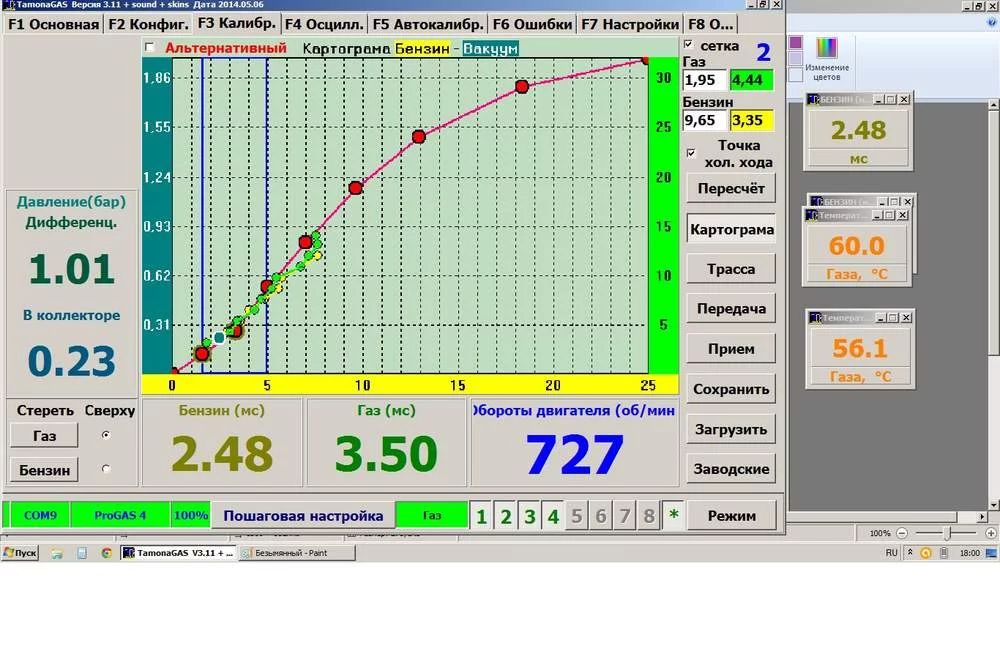Select injector number 1 button

click(482, 516)
